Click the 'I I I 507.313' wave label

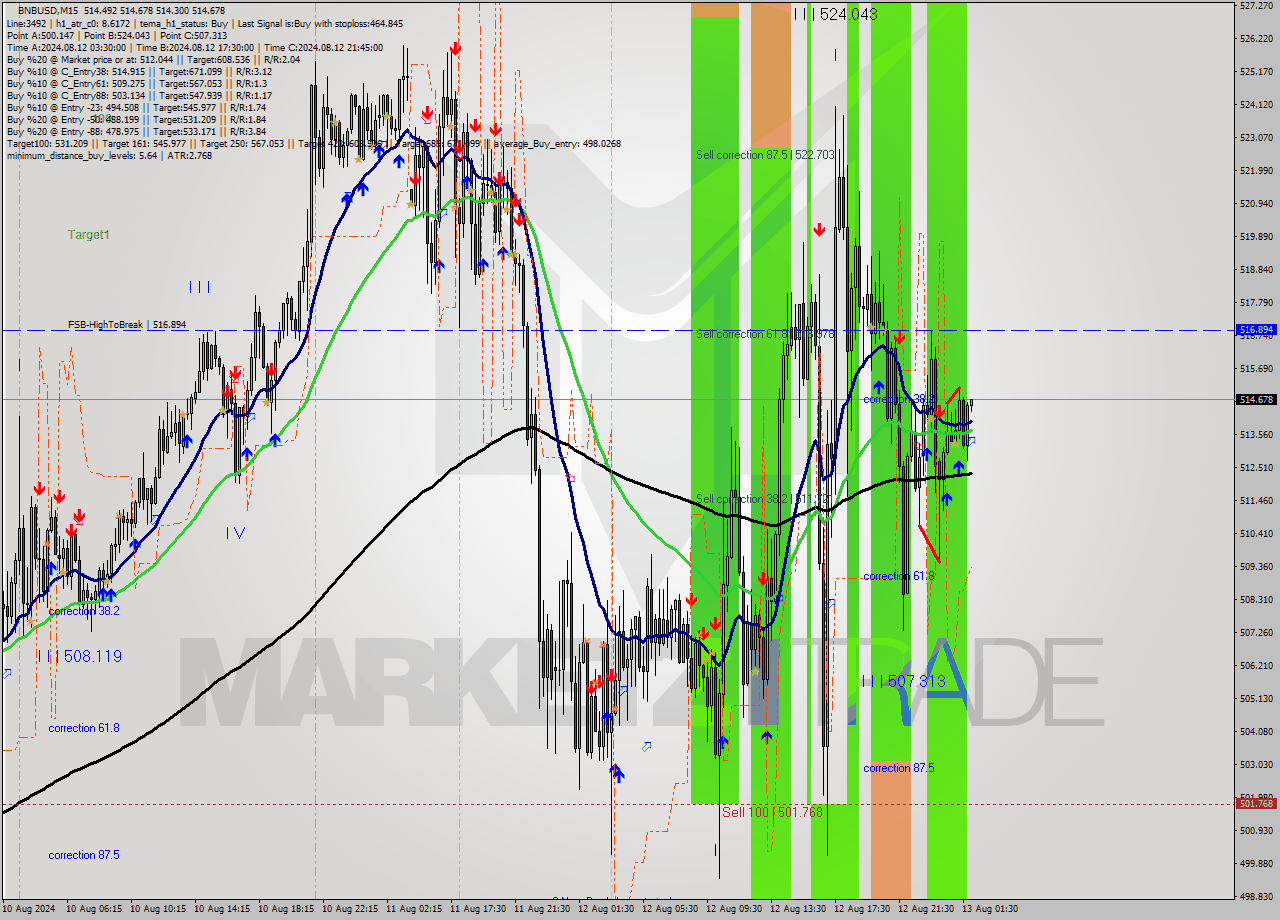coord(904,681)
